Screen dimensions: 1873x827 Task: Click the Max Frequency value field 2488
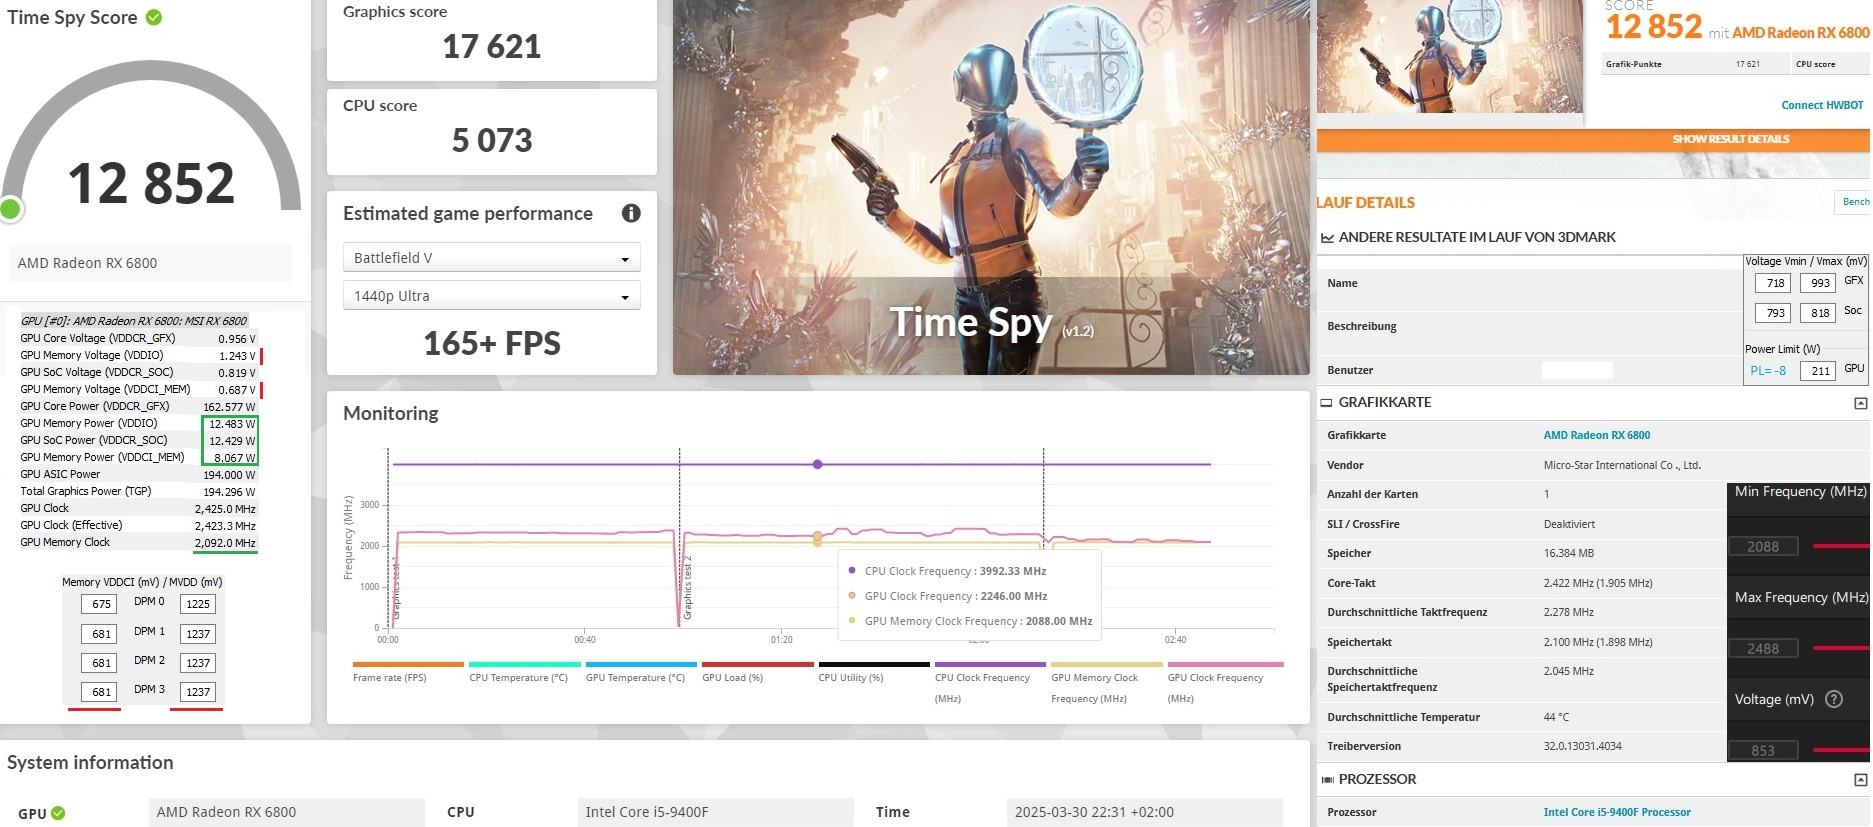click(1763, 648)
